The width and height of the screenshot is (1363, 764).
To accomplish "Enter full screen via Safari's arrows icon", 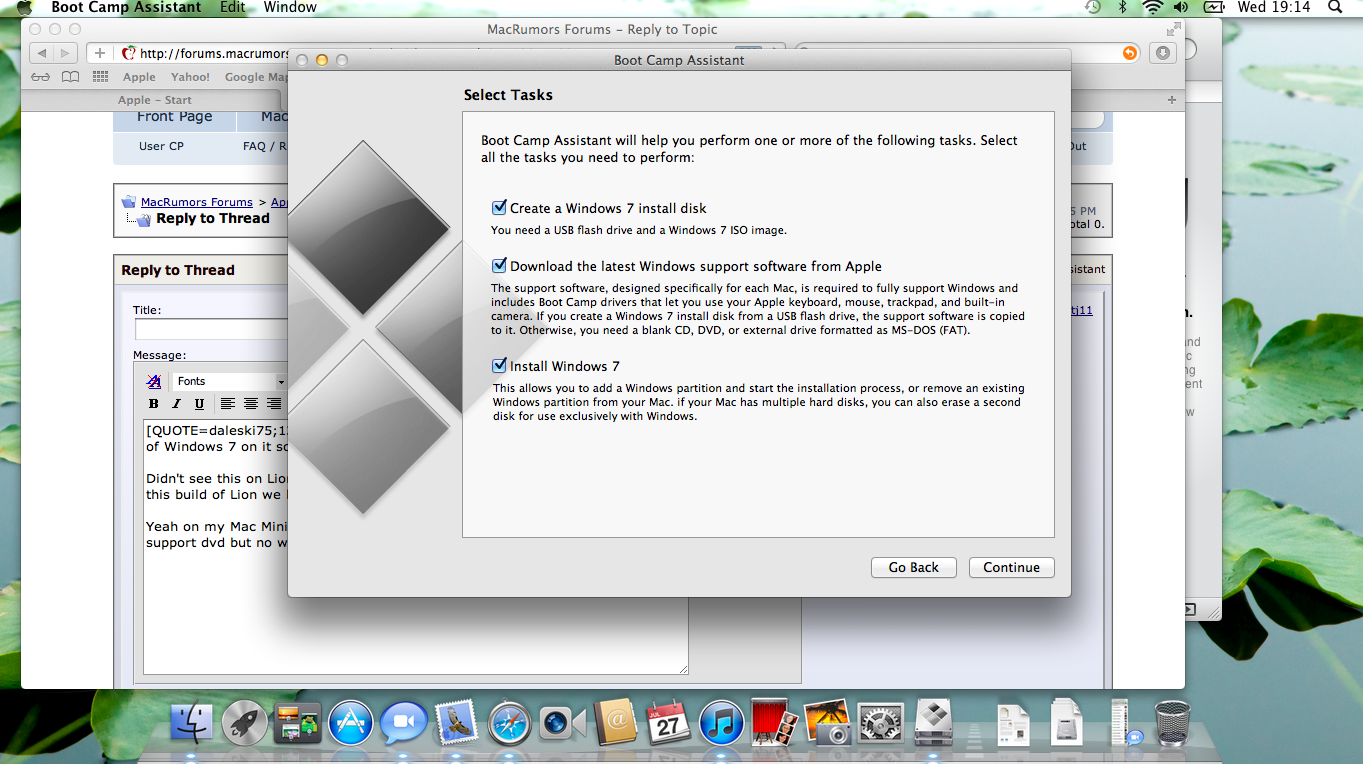I will pos(1172,30).
